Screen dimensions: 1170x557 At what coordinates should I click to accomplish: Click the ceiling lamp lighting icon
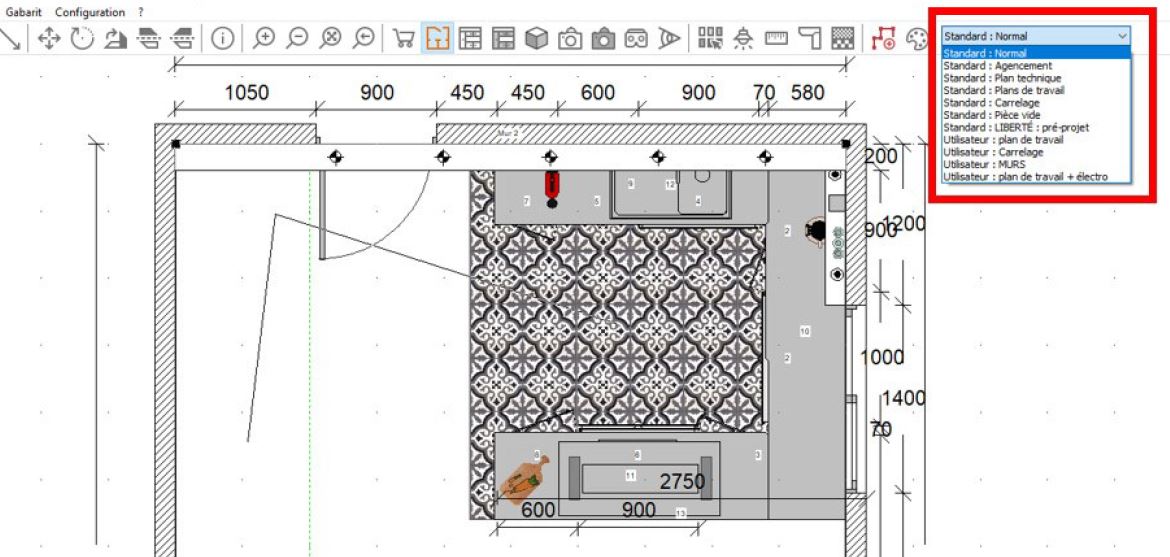pos(743,38)
